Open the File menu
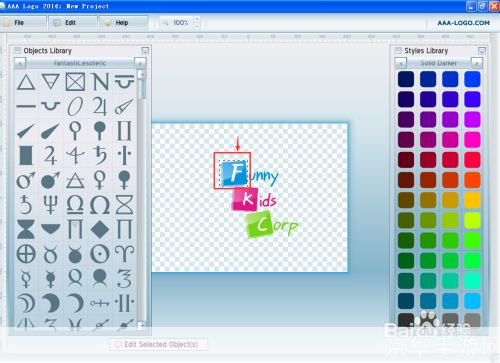This screenshot has height=363, width=500. (x=23, y=23)
